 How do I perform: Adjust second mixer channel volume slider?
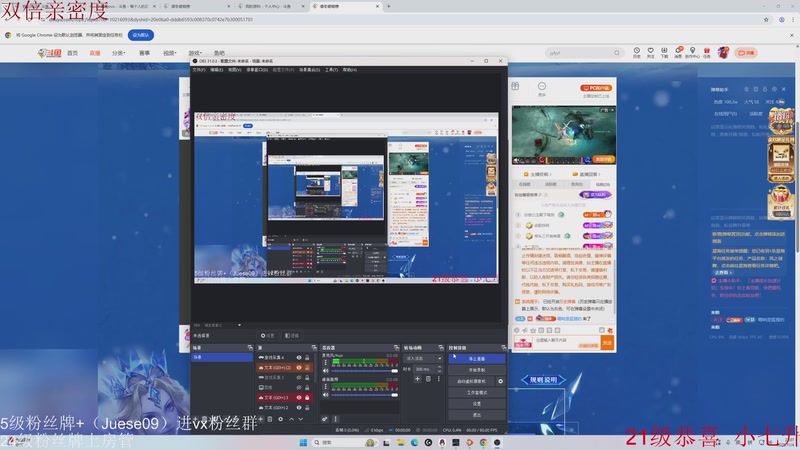coord(364,395)
